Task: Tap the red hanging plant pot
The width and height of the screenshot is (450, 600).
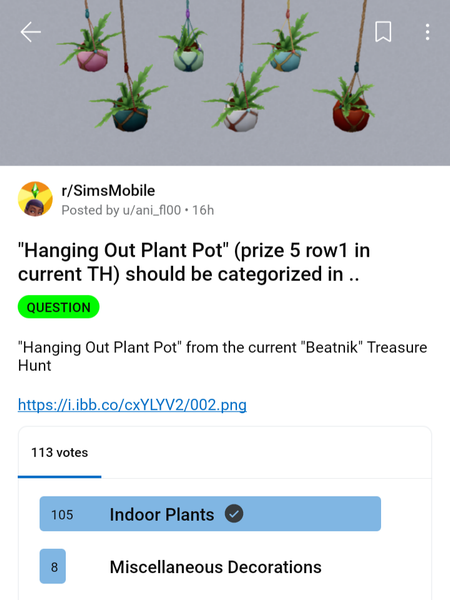Action: (x=351, y=115)
